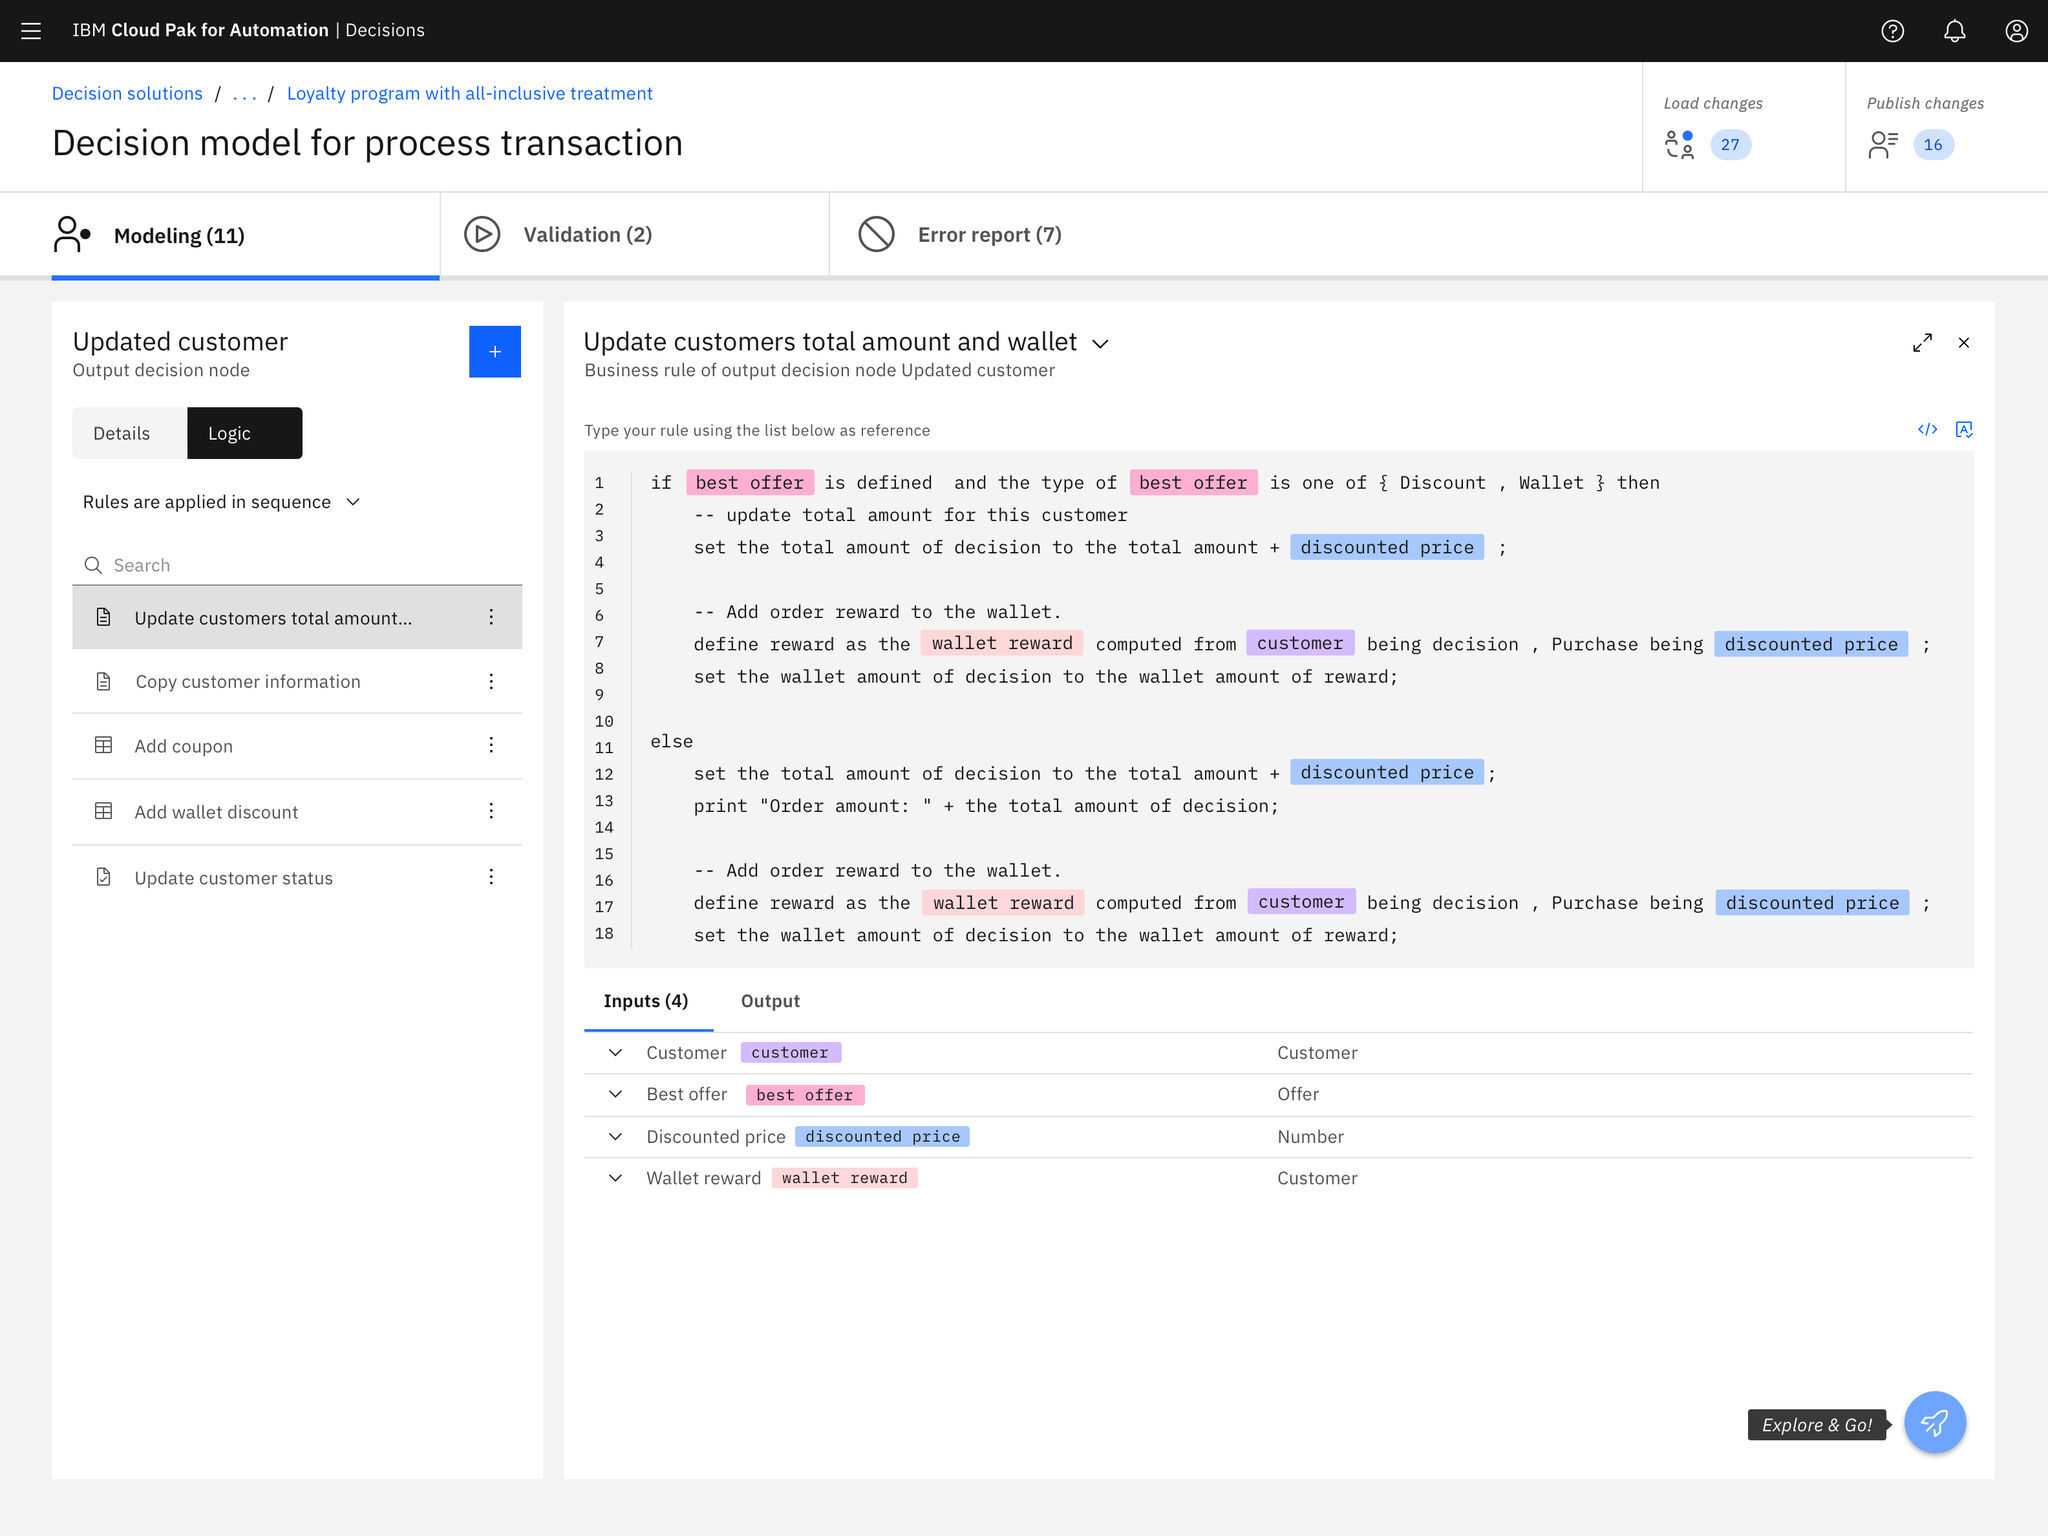Click the vocabulary text icon beside code icon
Viewport: 2048px width, 1536px height.
click(1964, 430)
